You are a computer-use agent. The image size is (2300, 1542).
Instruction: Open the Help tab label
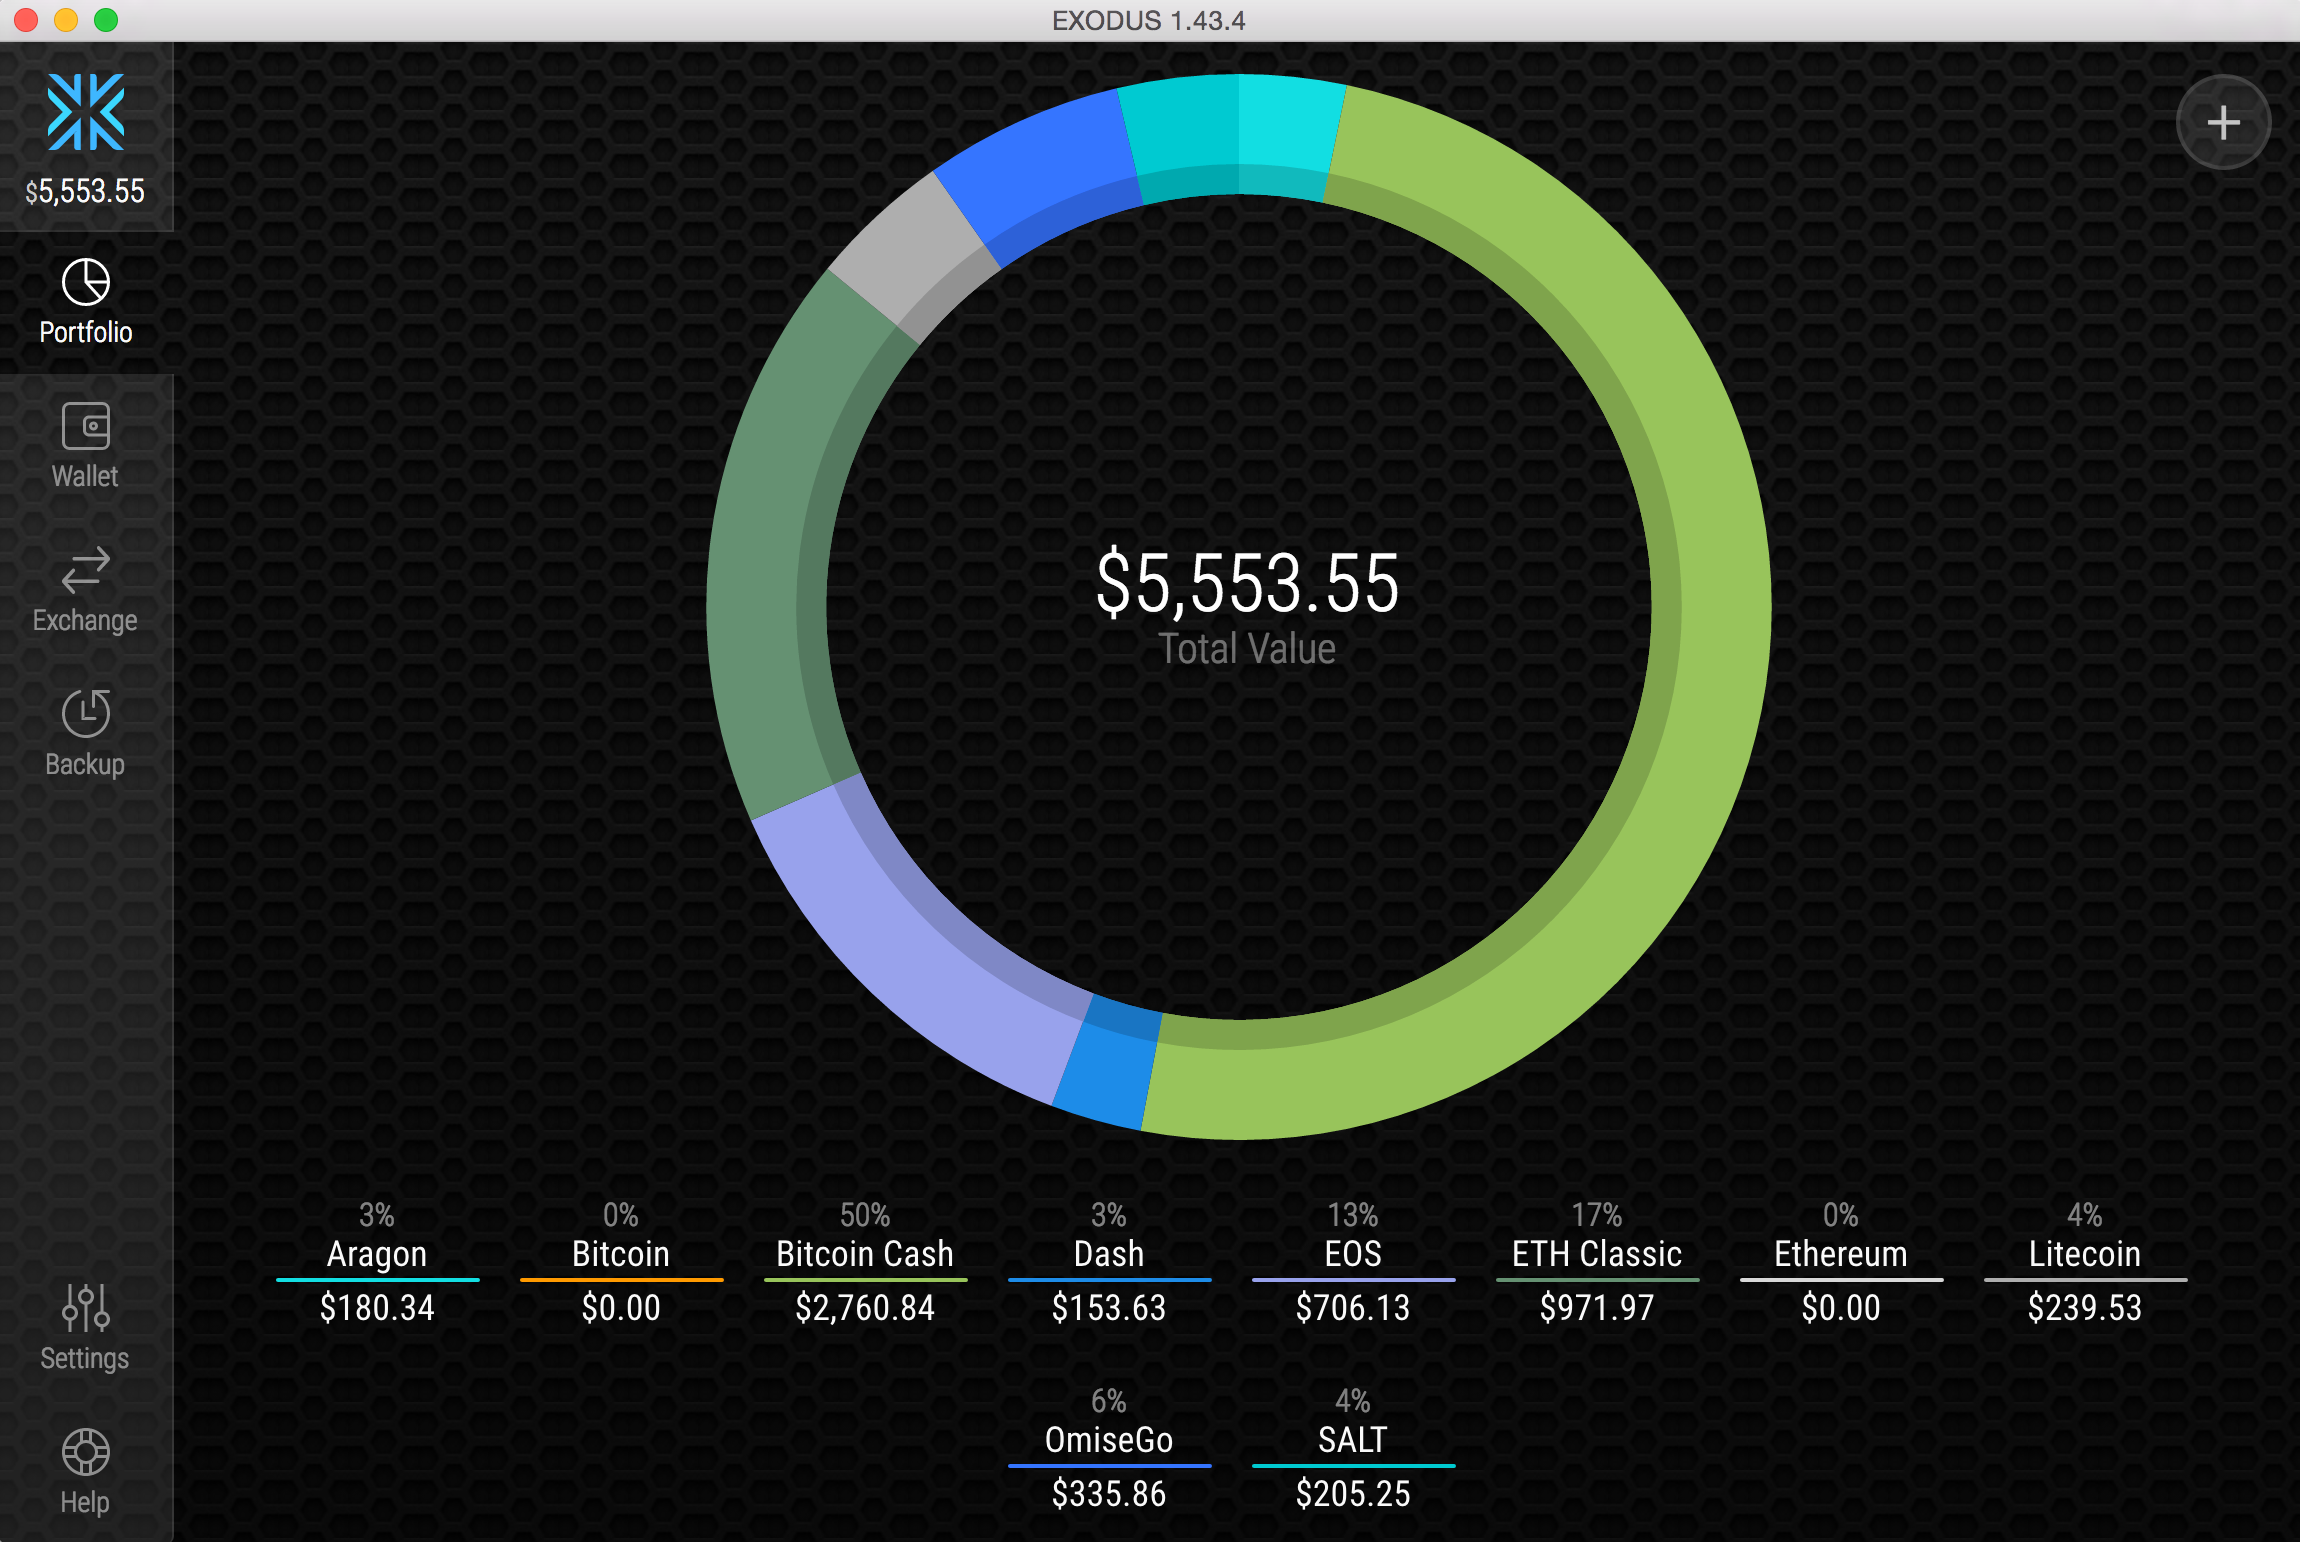[86, 1502]
